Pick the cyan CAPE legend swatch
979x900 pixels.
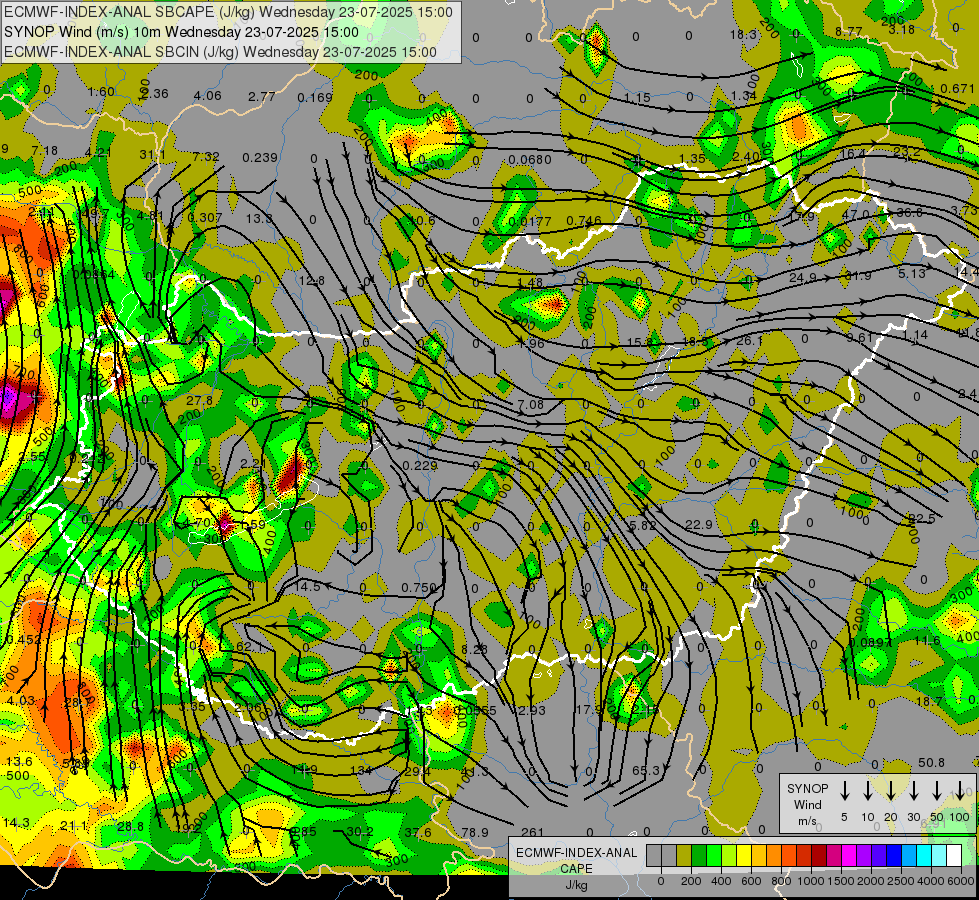[x=923, y=856]
